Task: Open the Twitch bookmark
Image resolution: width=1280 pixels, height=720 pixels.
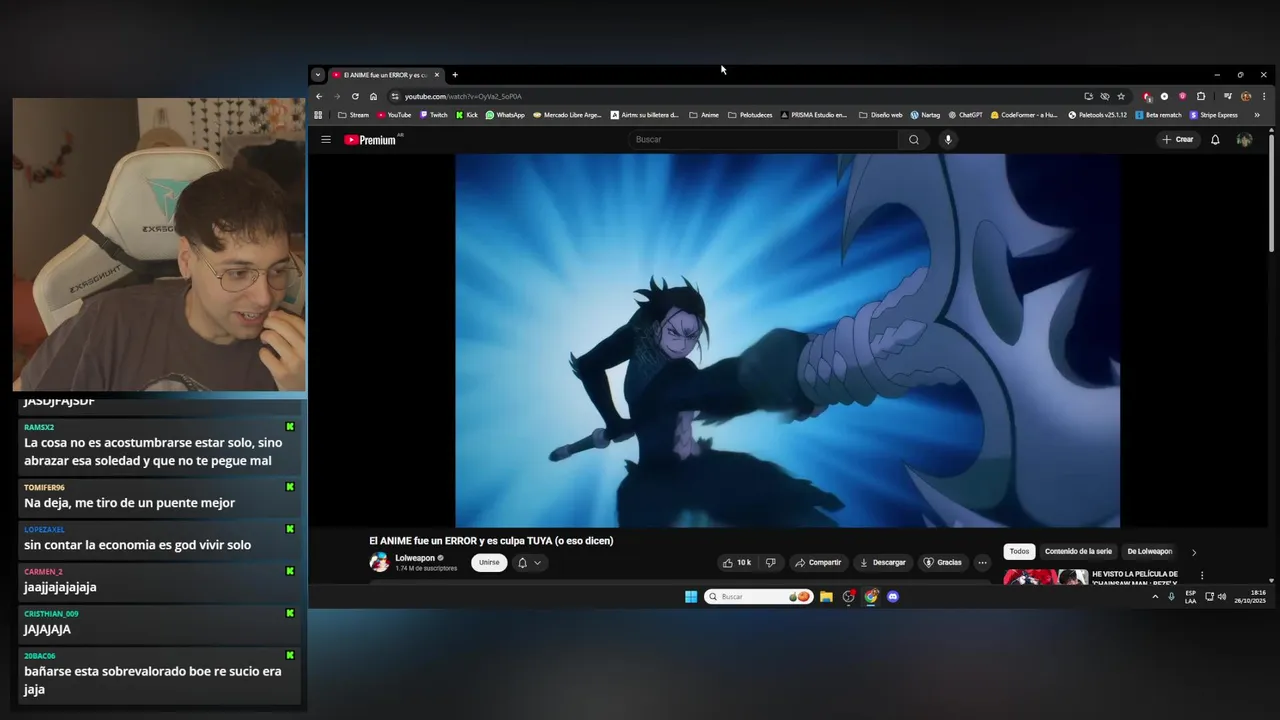Action: [433, 115]
